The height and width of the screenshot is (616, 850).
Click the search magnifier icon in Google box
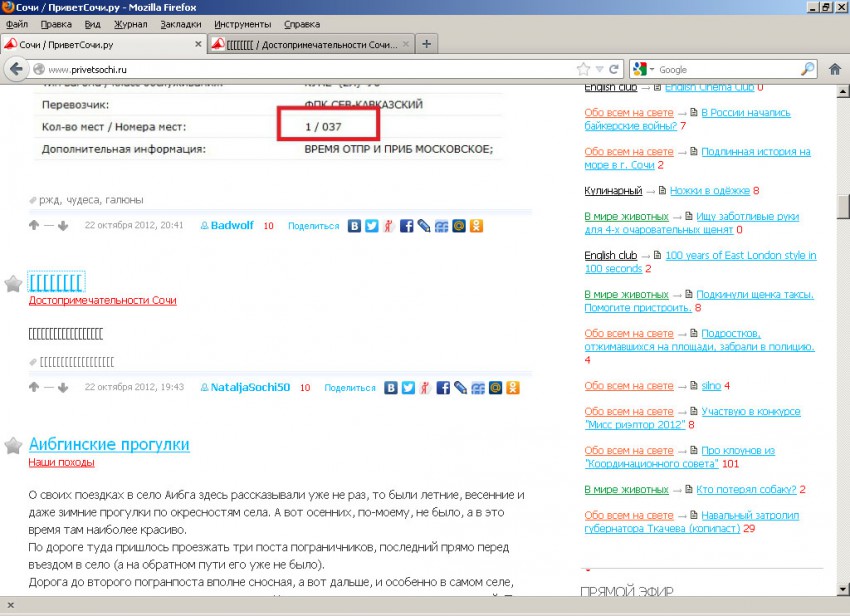click(808, 69)
